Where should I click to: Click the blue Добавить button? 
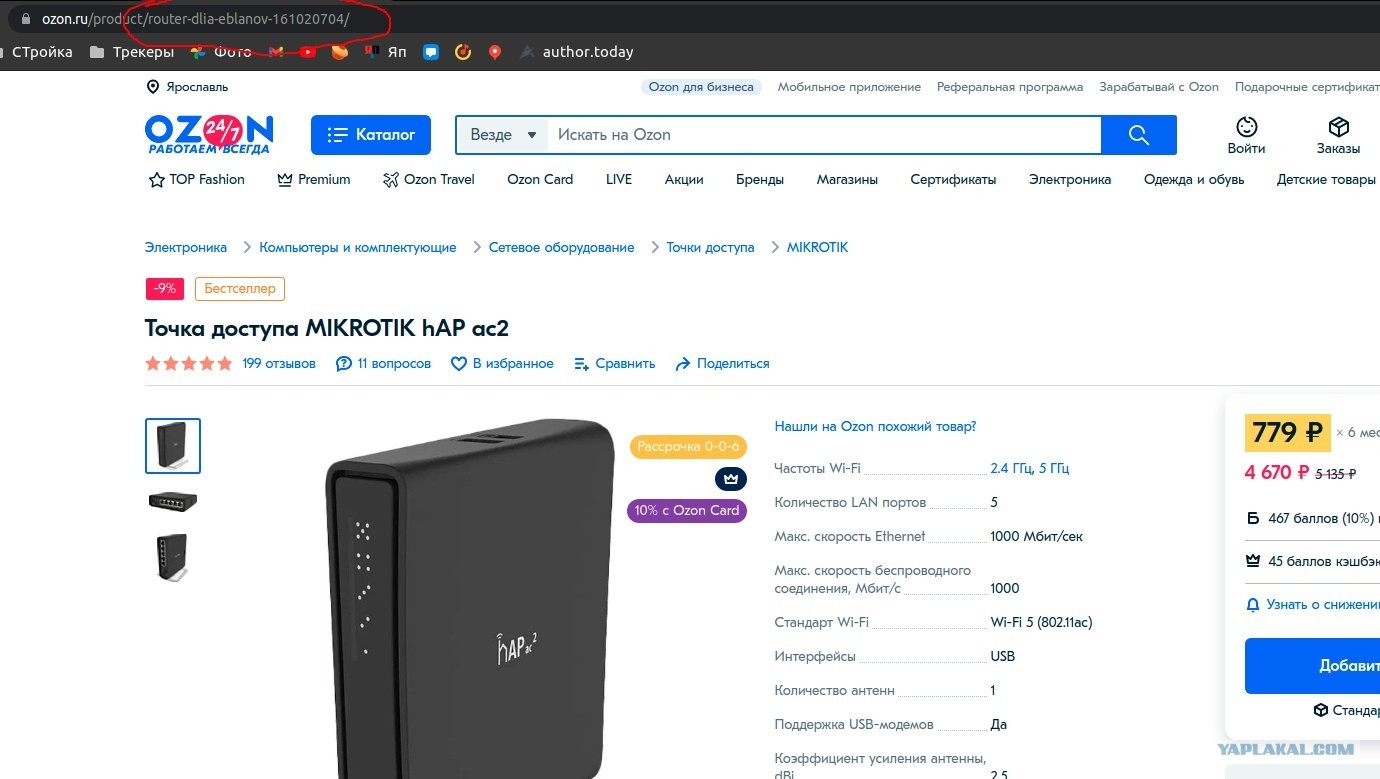(x=1312, y=666)
